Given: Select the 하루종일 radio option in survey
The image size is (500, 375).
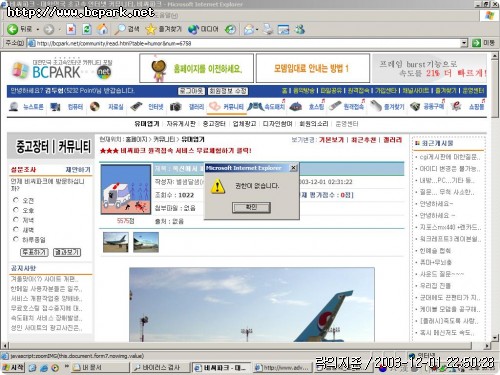Looking at the screenshot, I should coord(16,239).
